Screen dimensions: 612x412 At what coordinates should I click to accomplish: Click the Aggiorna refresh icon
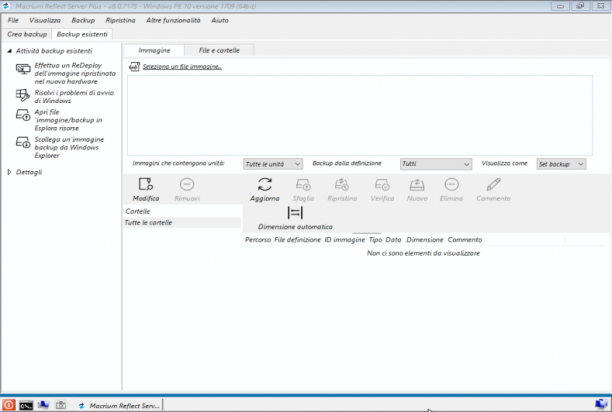(x=265, y=184)
